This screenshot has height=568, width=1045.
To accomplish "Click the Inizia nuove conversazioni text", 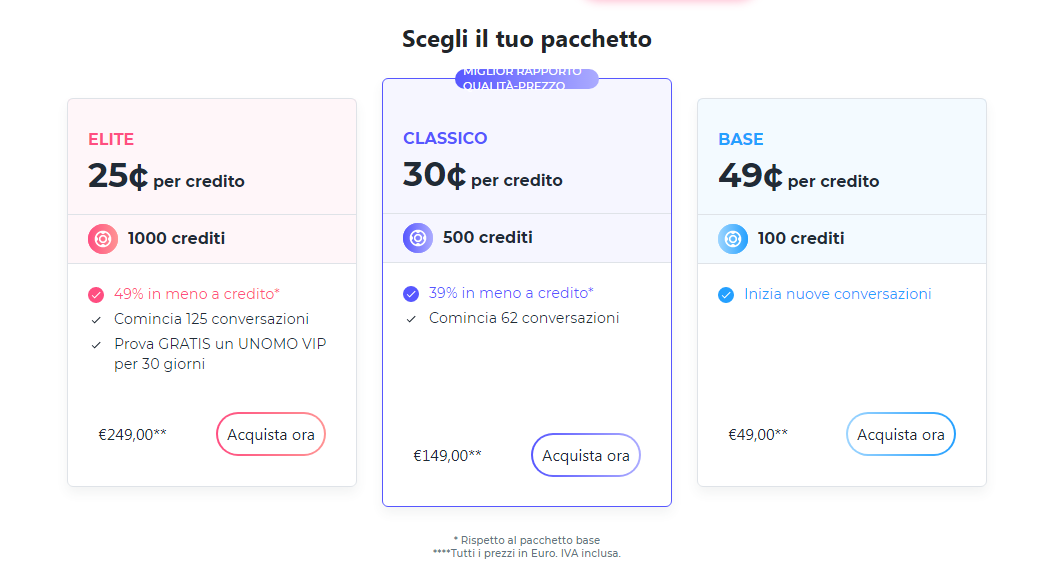I will pos(838,294).
